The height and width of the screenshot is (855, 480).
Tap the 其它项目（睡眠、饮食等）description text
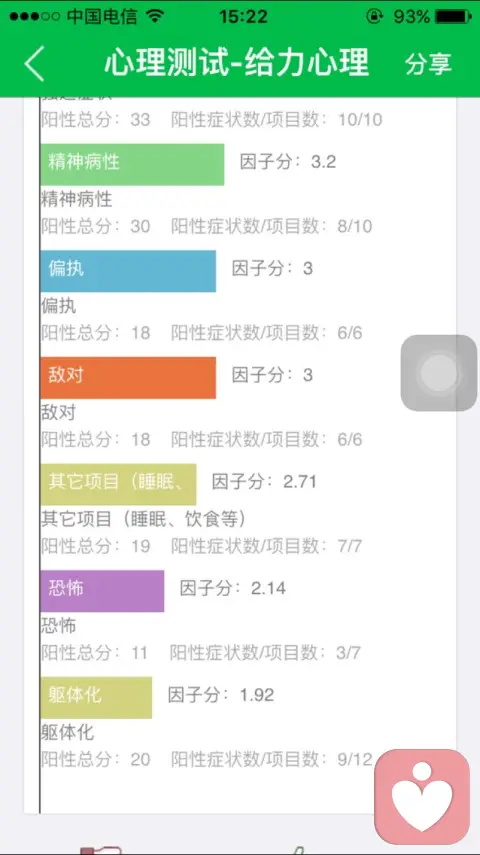pyautogui.click(x=143, y=519)
